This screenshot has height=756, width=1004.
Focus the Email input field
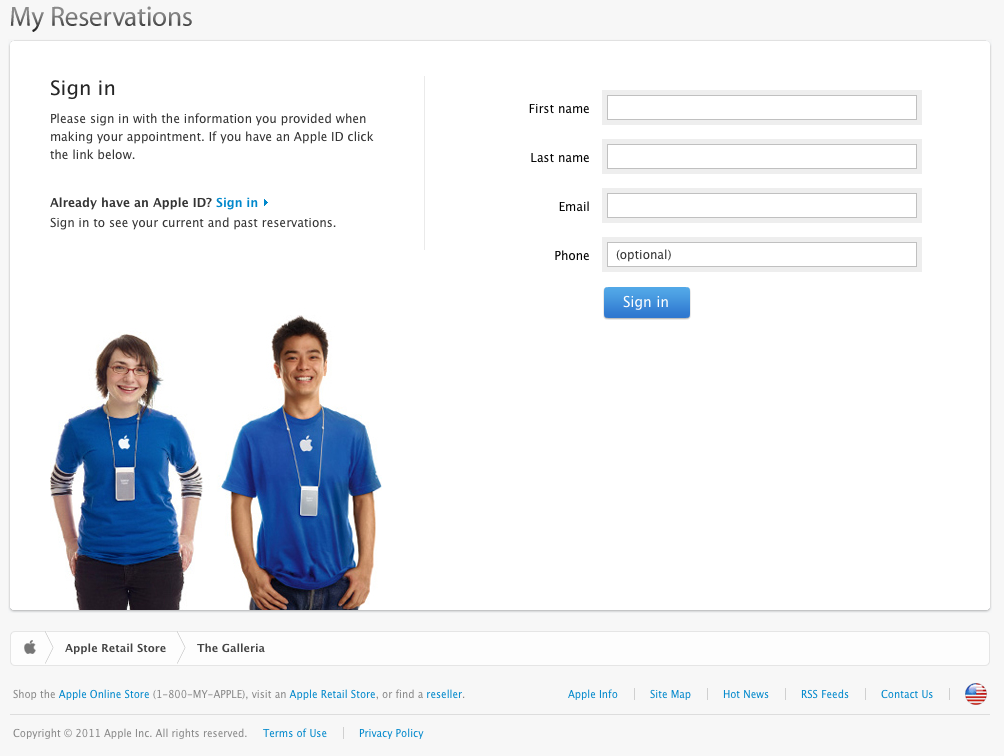coord(761,205)
